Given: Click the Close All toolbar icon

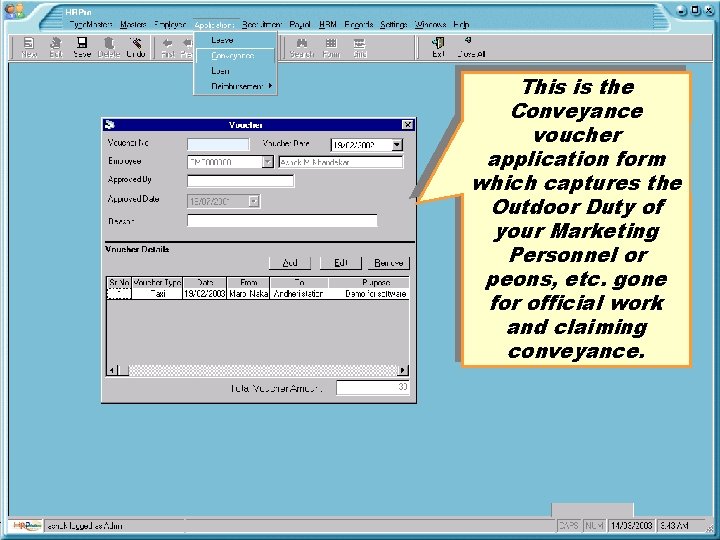Looking at the screenshot, I should tap(471, 47).
